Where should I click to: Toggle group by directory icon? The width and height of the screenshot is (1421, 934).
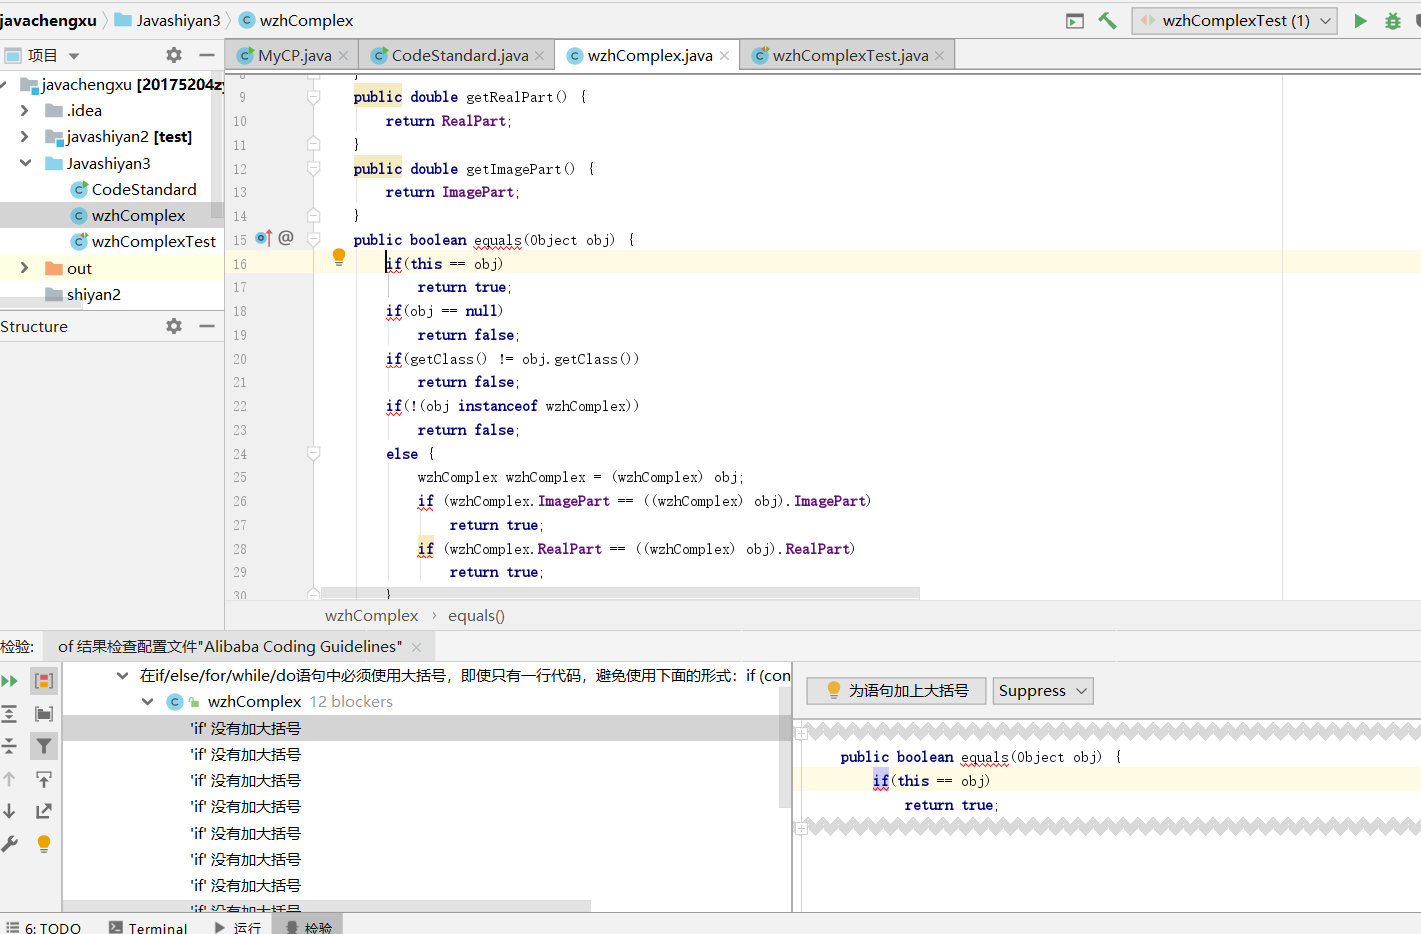pos(44,714)
